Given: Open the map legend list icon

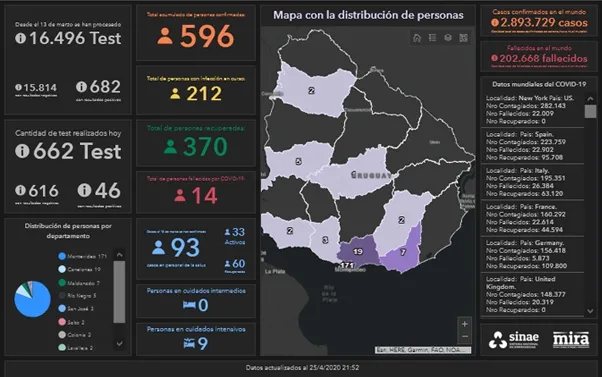Looking at the screenshot, I should 433,38.
